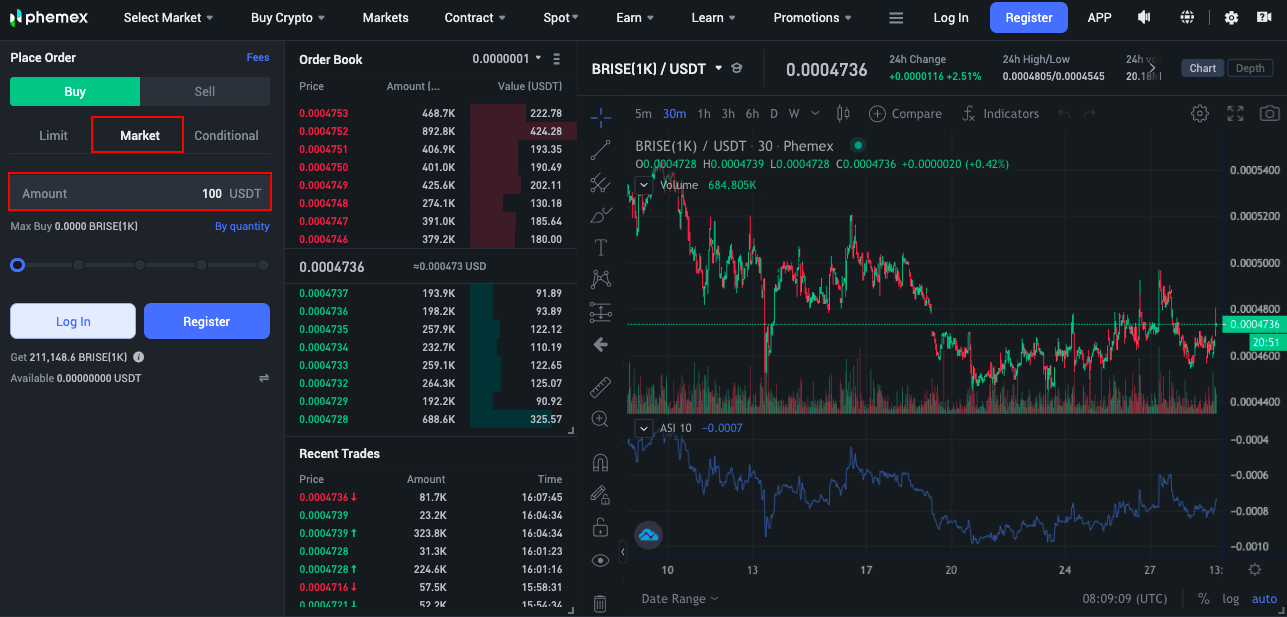This screenshot has width=1287, height=617.
Task: Click the chart redo arrow
Action: coord(1090,114)
